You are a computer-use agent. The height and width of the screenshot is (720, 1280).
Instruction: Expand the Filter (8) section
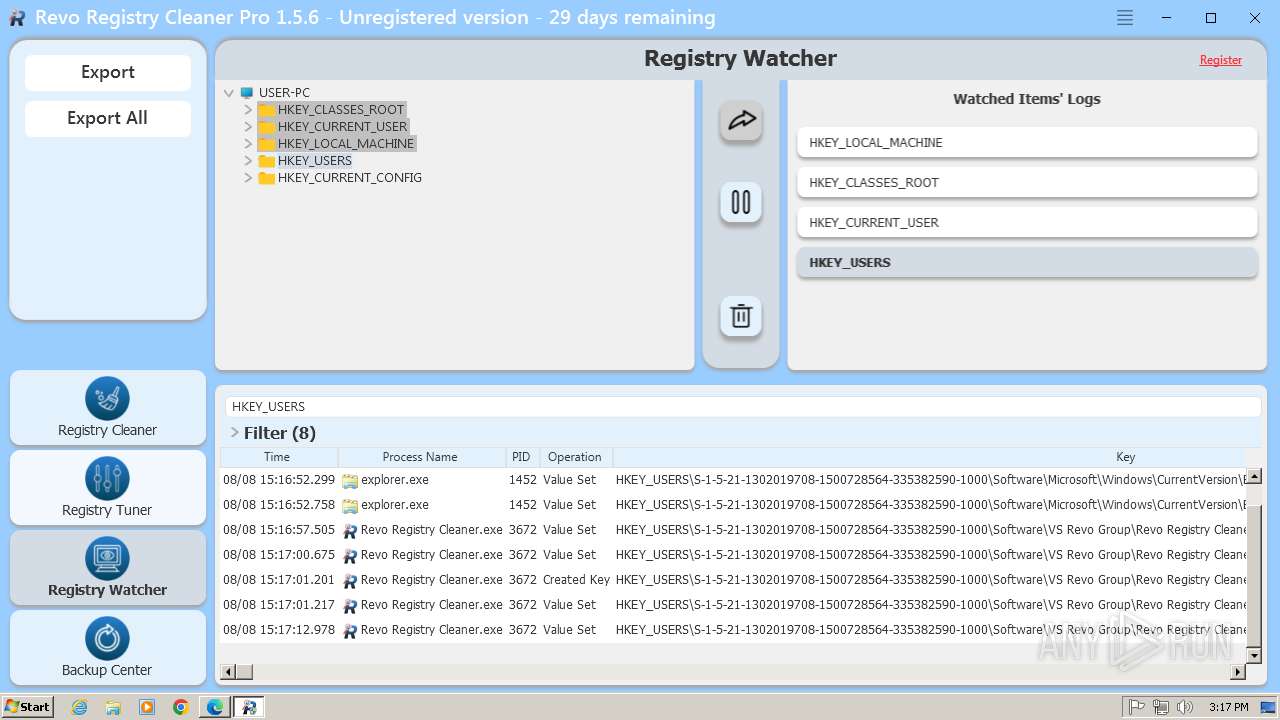(x=234, y=433)
